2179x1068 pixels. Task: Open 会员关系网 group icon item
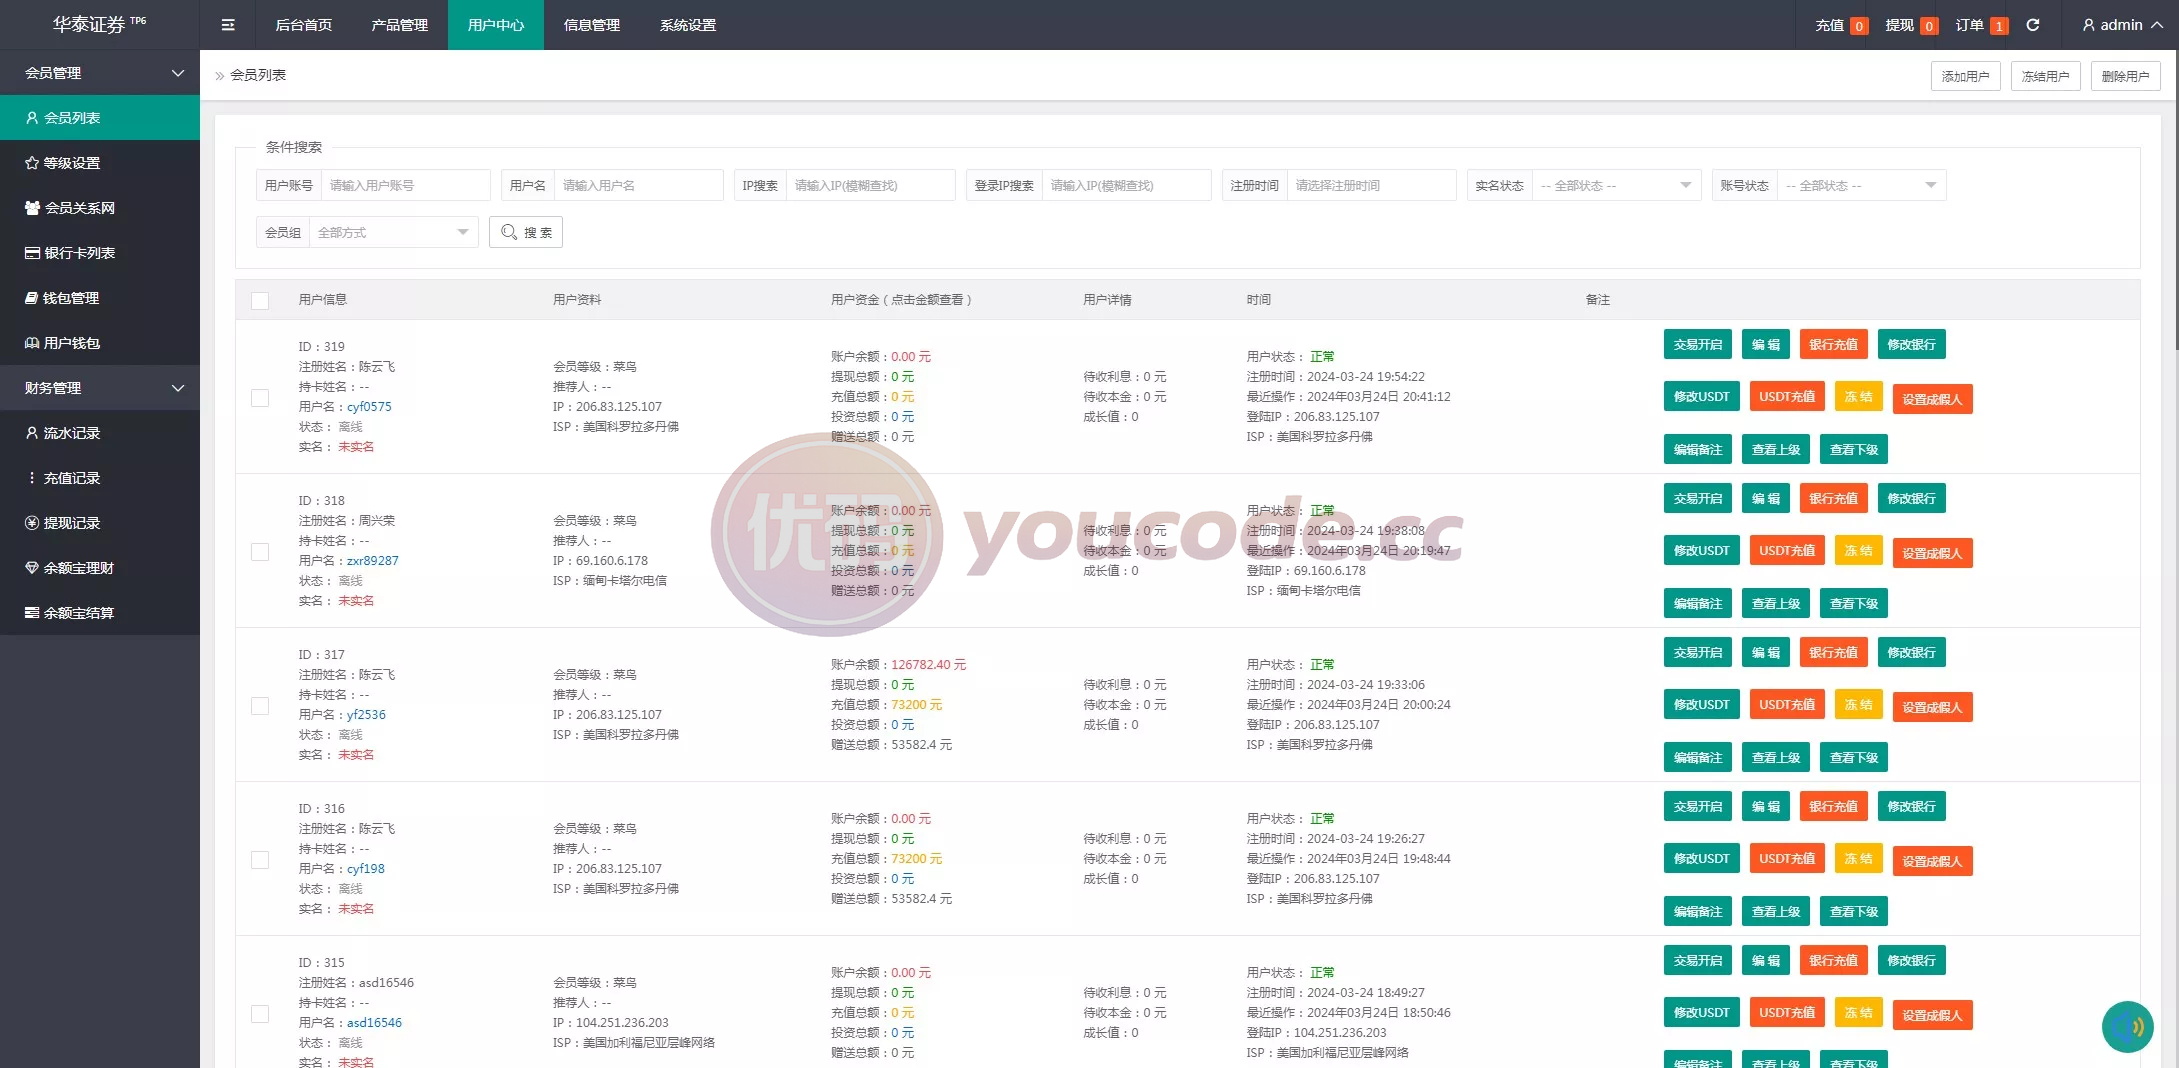coord(32,208)
